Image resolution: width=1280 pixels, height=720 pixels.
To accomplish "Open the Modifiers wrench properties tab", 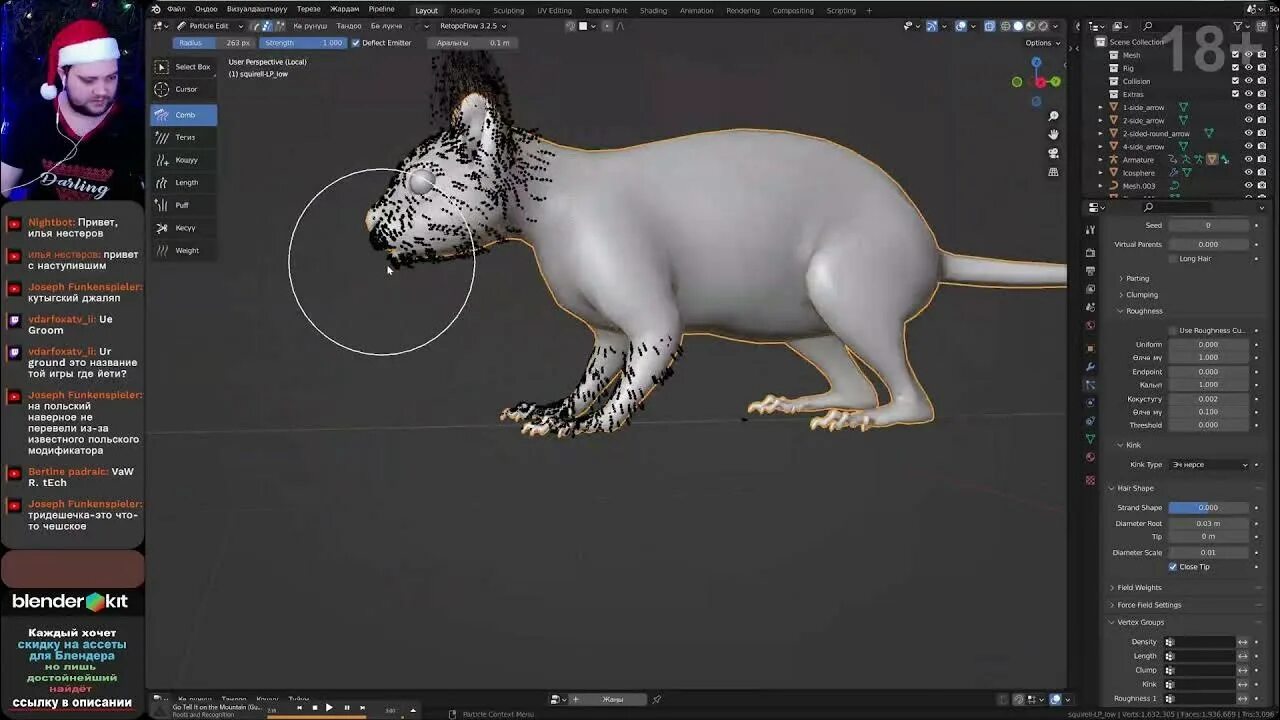I will [x=1090, y=367].
